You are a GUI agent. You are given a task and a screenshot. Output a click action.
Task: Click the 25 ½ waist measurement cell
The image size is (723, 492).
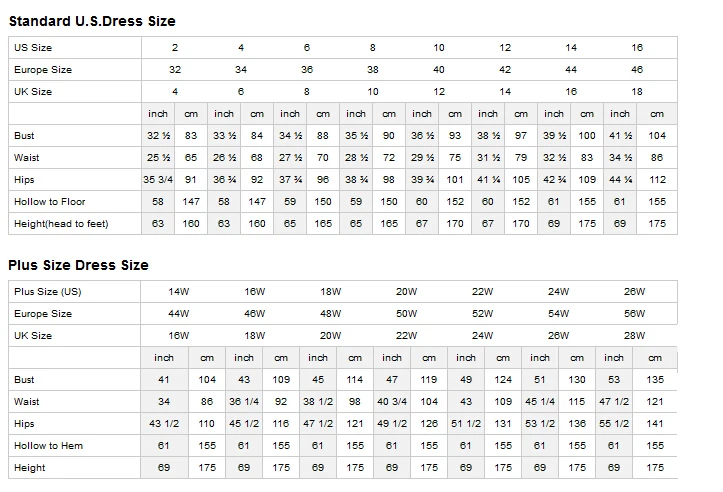point(158,158)
